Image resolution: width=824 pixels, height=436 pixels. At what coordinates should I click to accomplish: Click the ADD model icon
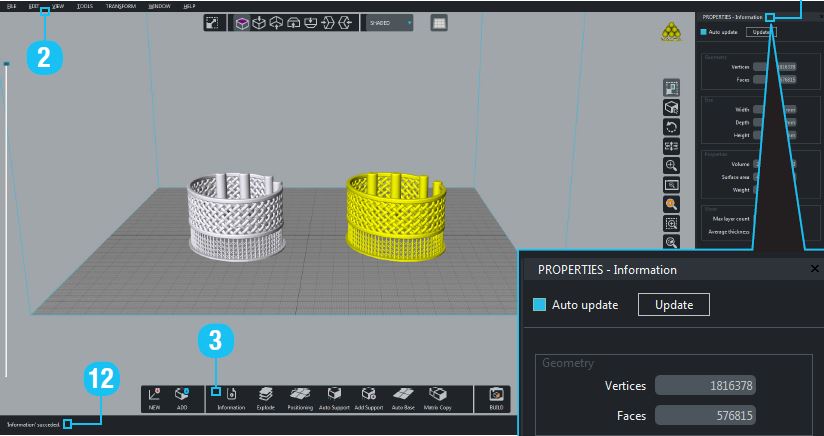pyautogui.click(x=182, y=396)
